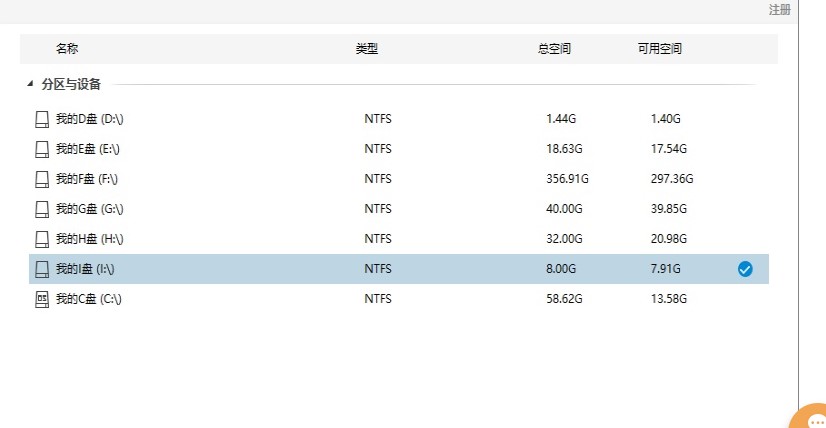Click the F drive disk icon

[42, 179]
